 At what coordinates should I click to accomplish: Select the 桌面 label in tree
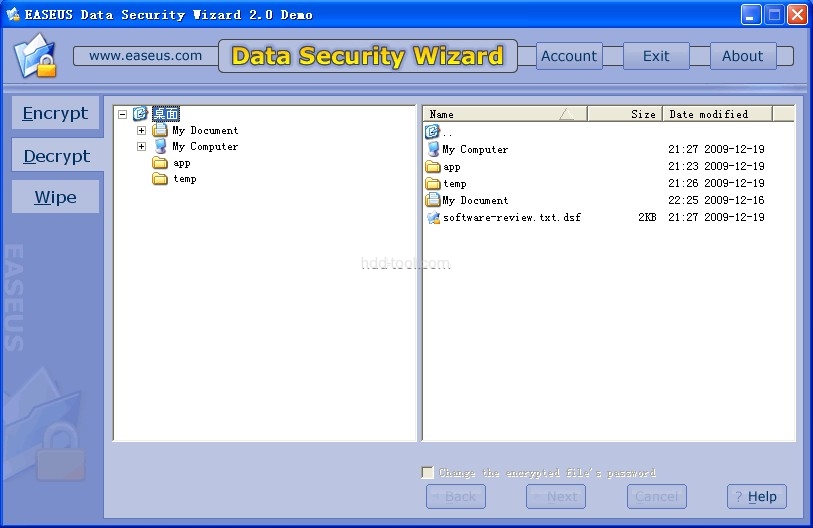pyautogui.click(x=166, y=114)
